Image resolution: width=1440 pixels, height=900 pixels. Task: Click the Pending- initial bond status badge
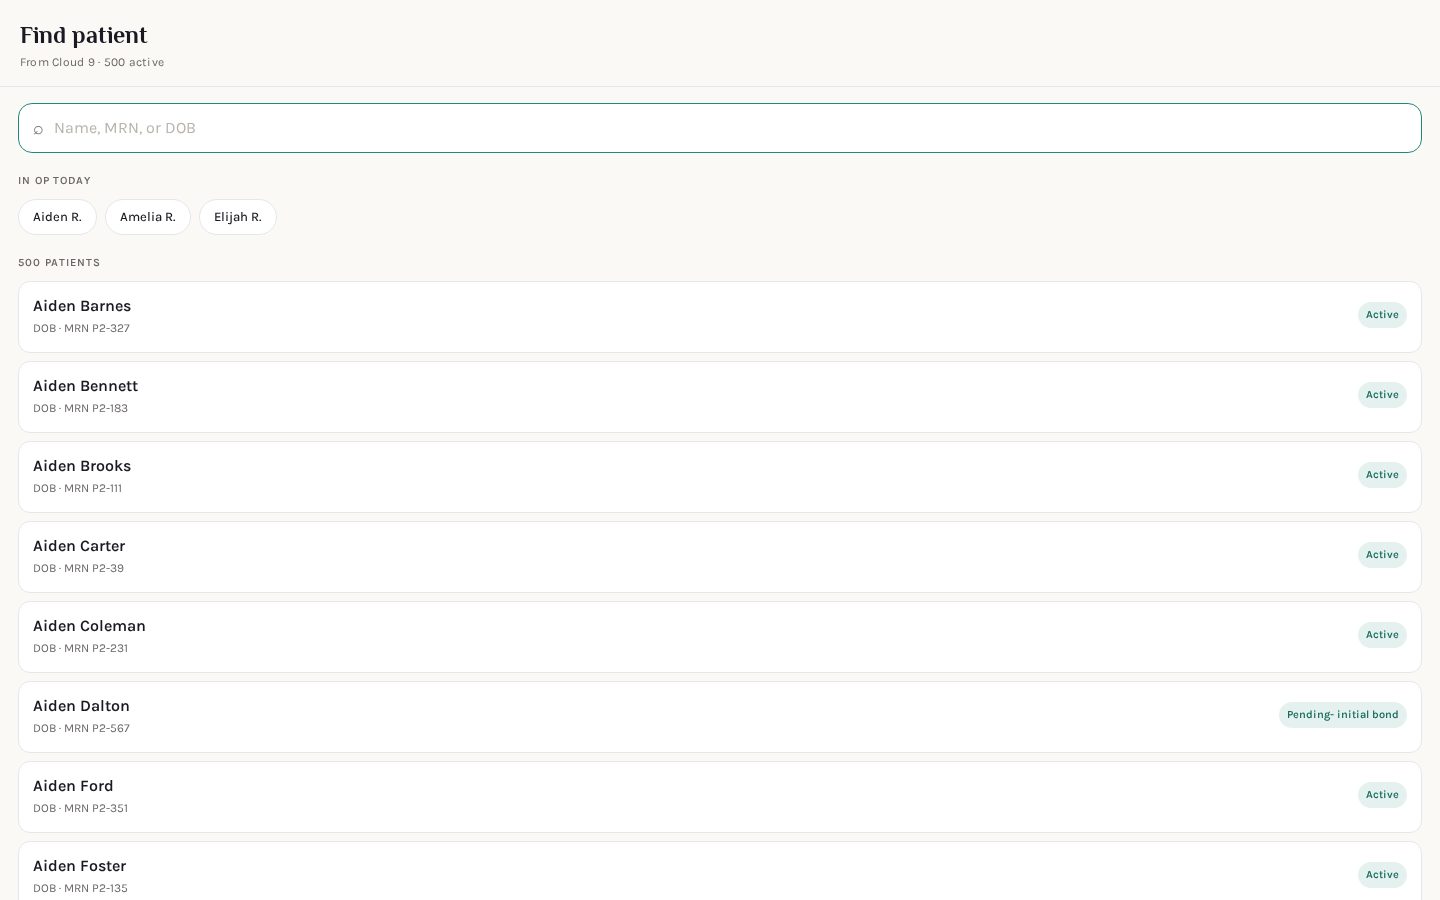[1343, 715]
